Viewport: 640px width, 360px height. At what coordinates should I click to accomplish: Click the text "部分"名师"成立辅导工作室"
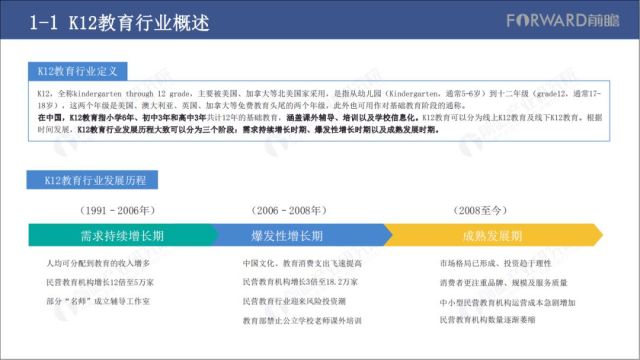[98, 301]
